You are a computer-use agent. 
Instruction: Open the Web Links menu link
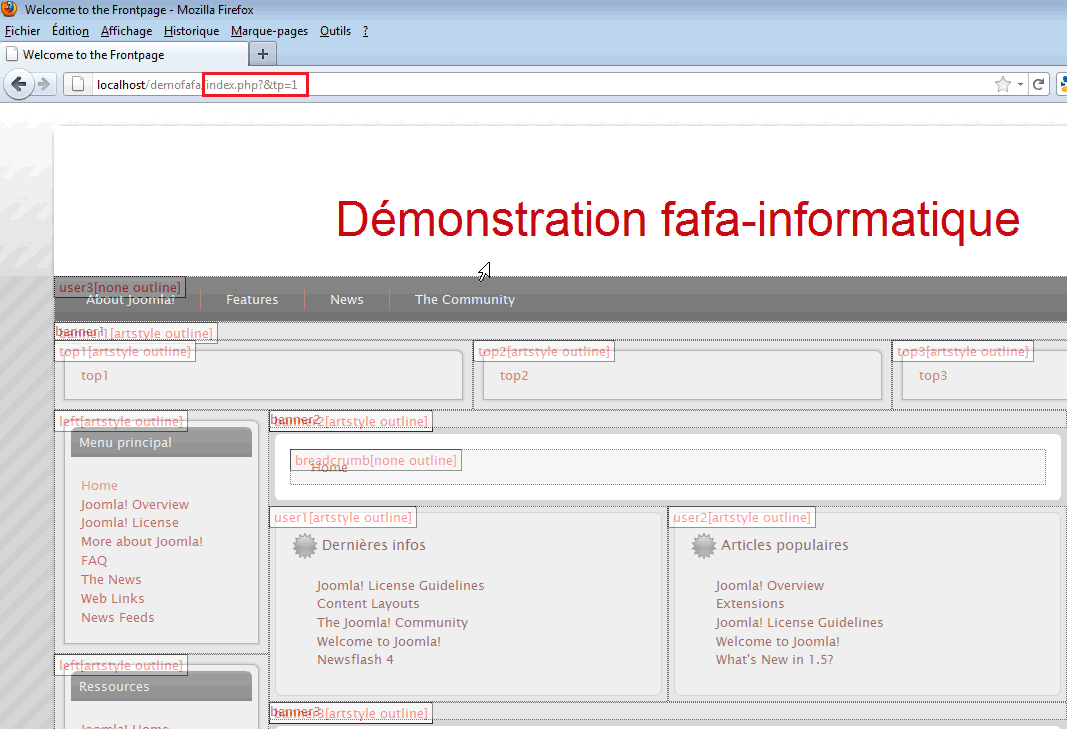[112, 598]
